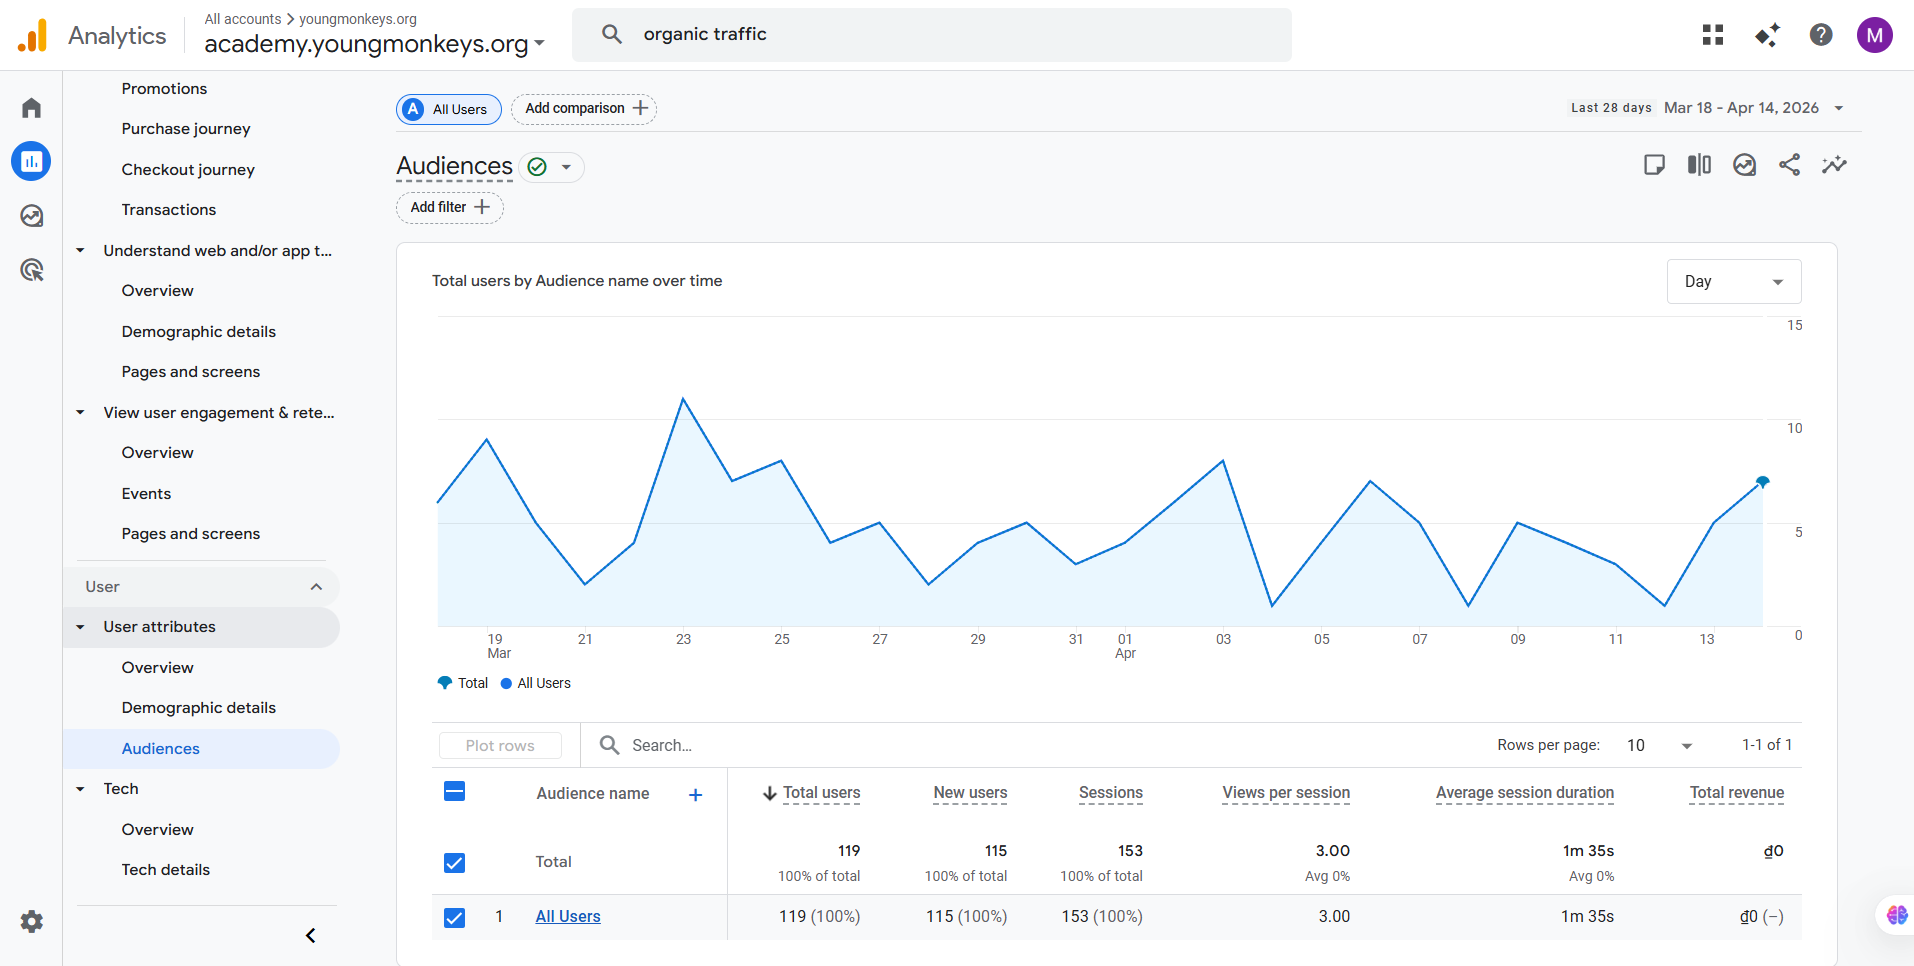Viewport: 1914px width, 966px height.
Task: Open Admin settings gear icon
Action: pos(31,921)
